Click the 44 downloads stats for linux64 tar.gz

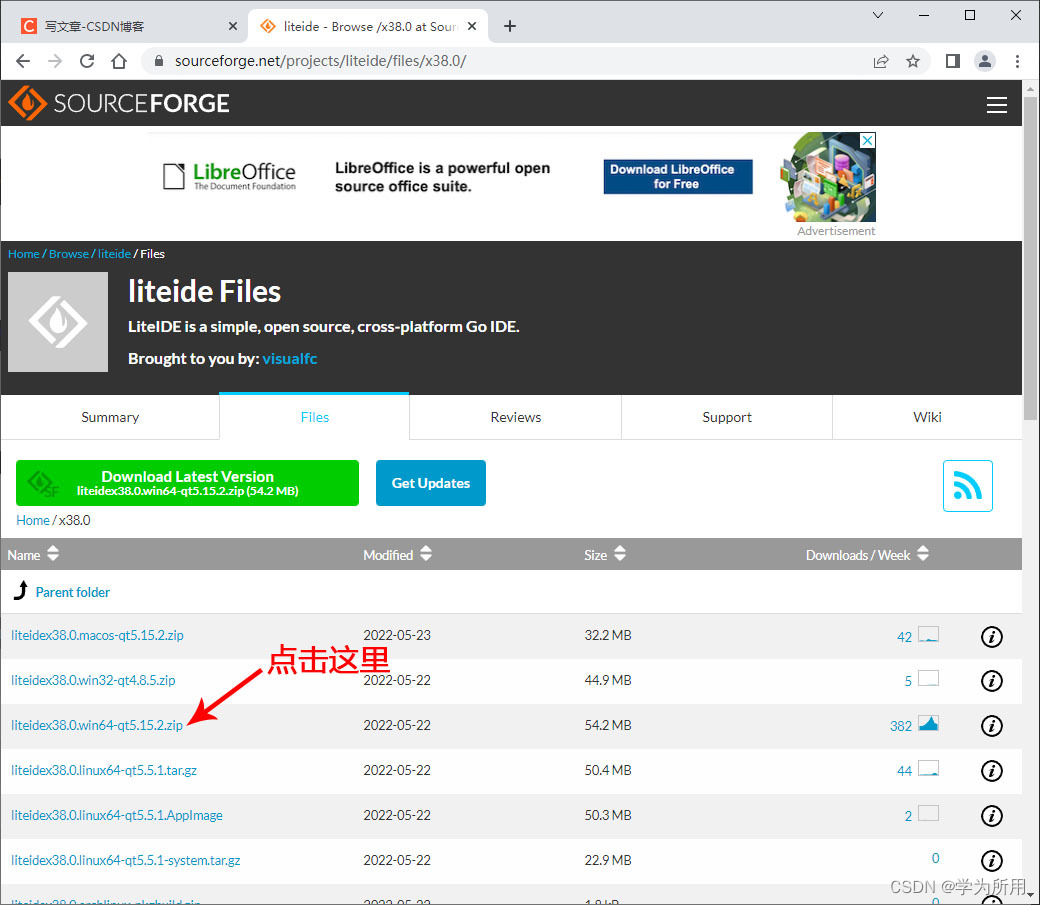point(904,771)
